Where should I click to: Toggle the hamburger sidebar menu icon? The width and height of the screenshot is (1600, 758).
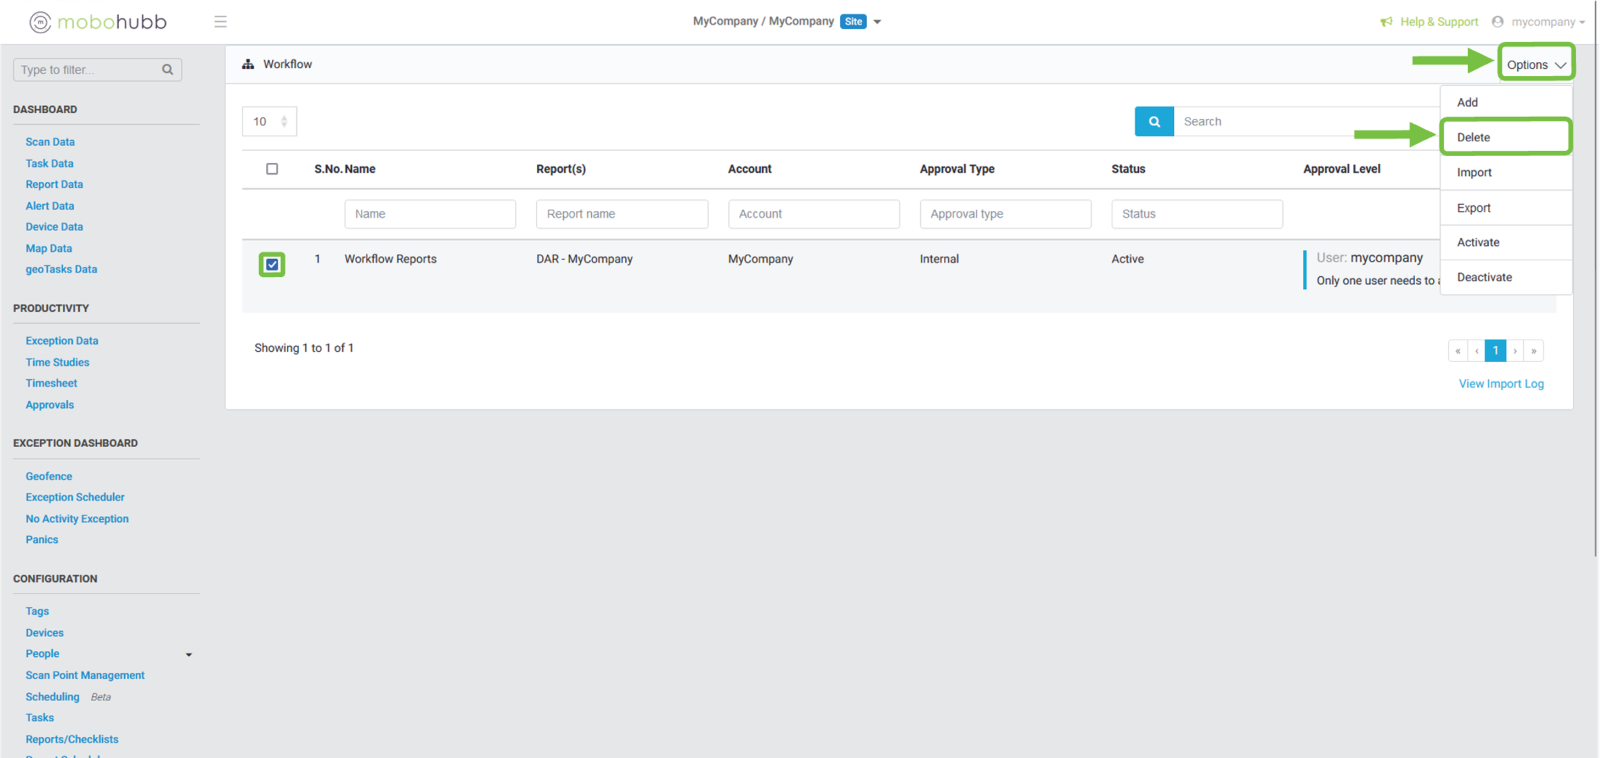click(x=220, y=22)
